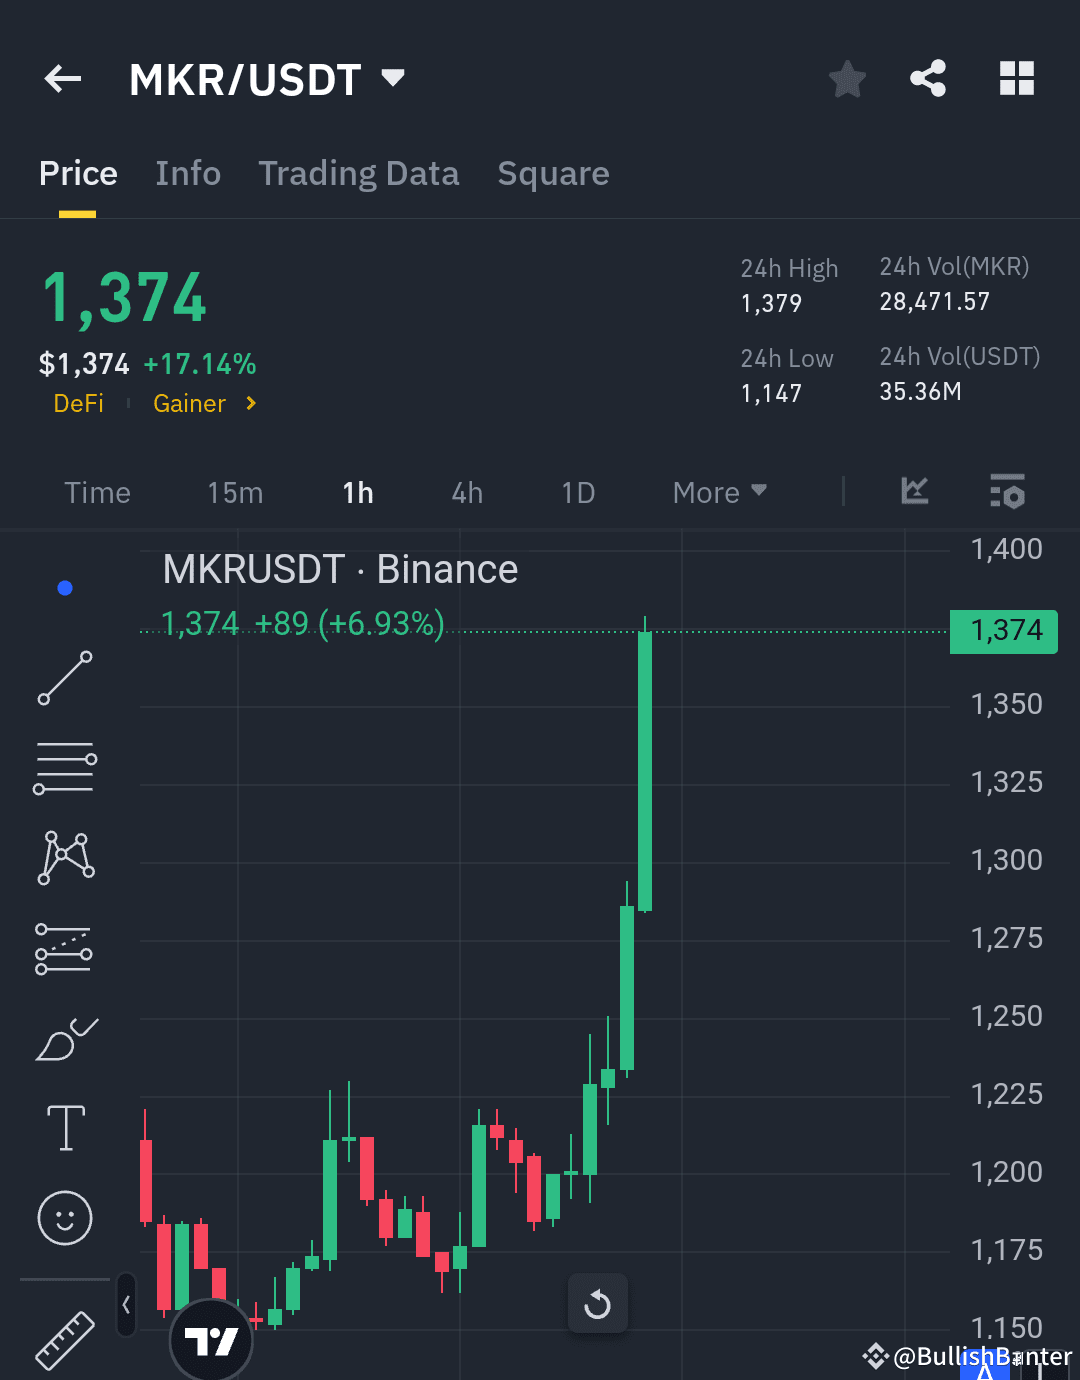Open the horizontal lines drawing tool
The width and height of the screenshot is (1080, 1380).
click(64, 767)
